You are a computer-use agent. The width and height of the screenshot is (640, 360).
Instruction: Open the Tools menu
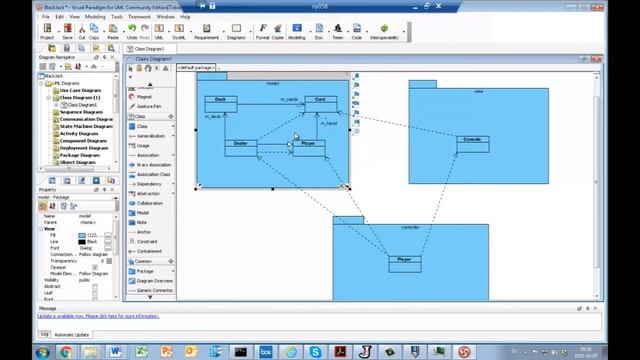[117, 17]
